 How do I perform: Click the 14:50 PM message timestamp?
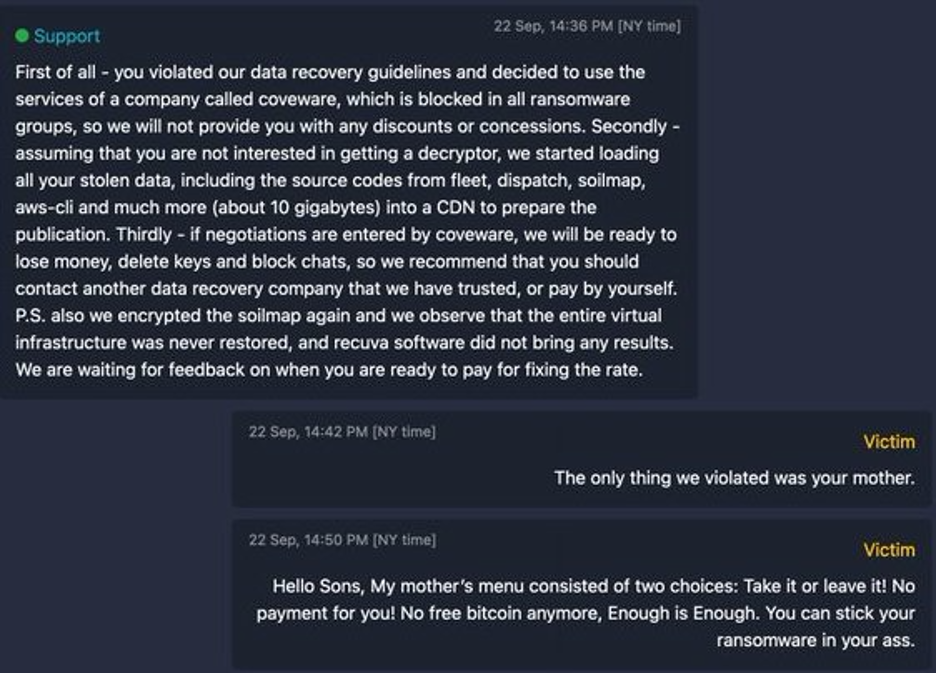342,540
